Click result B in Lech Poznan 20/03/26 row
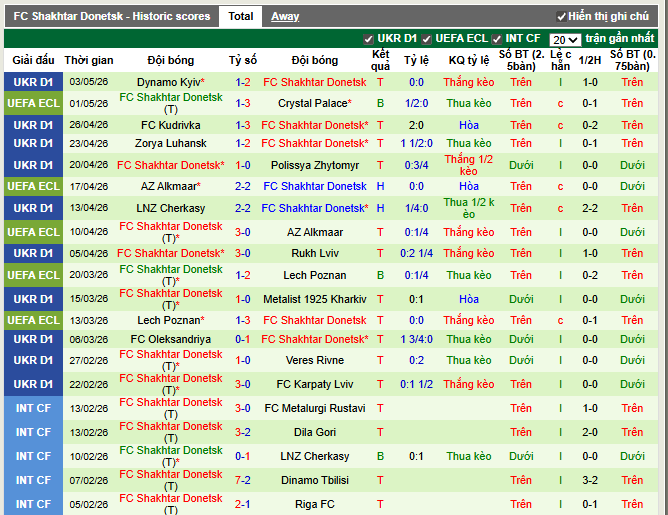 (x=380, y=275)
